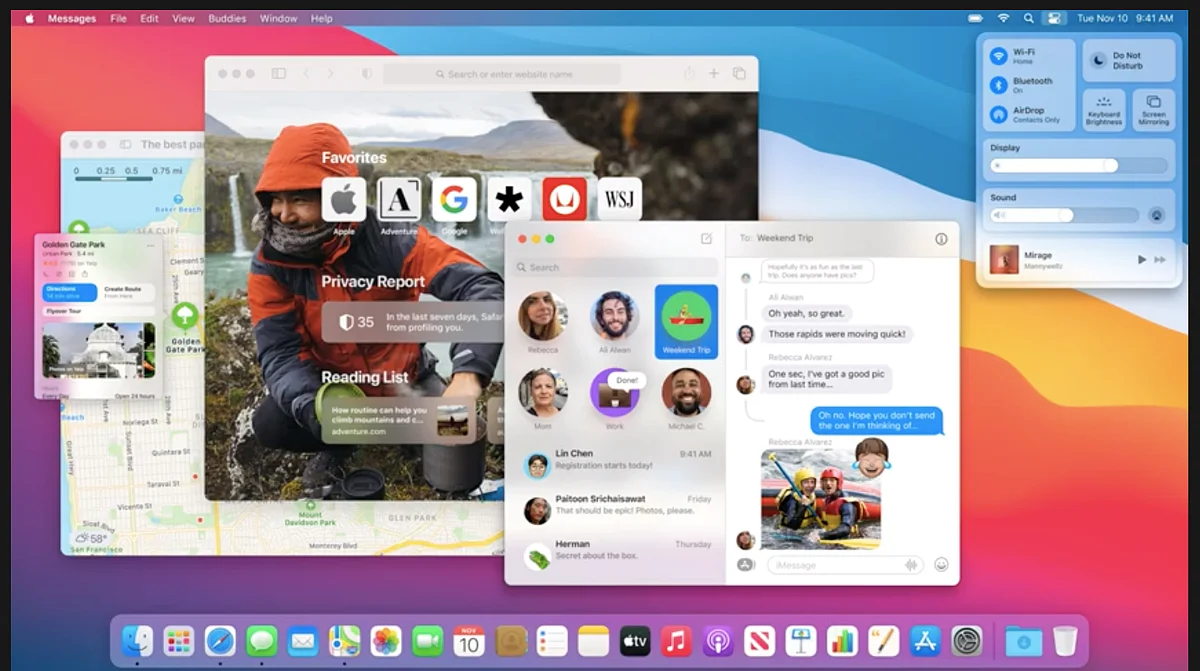Open the Trash in the Dock
1200x671 pixels.
coord(1065,641)
